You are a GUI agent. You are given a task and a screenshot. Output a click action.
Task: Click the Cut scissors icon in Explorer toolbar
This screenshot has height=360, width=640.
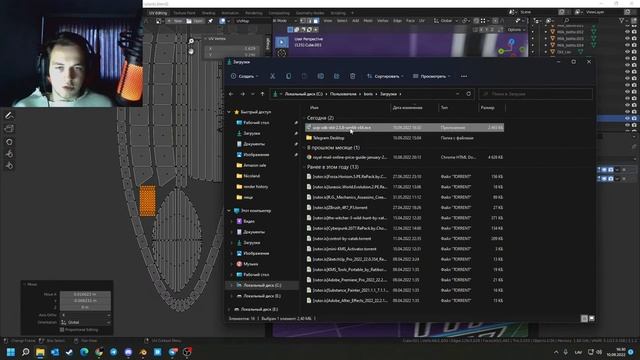click(x=272, y=76)
